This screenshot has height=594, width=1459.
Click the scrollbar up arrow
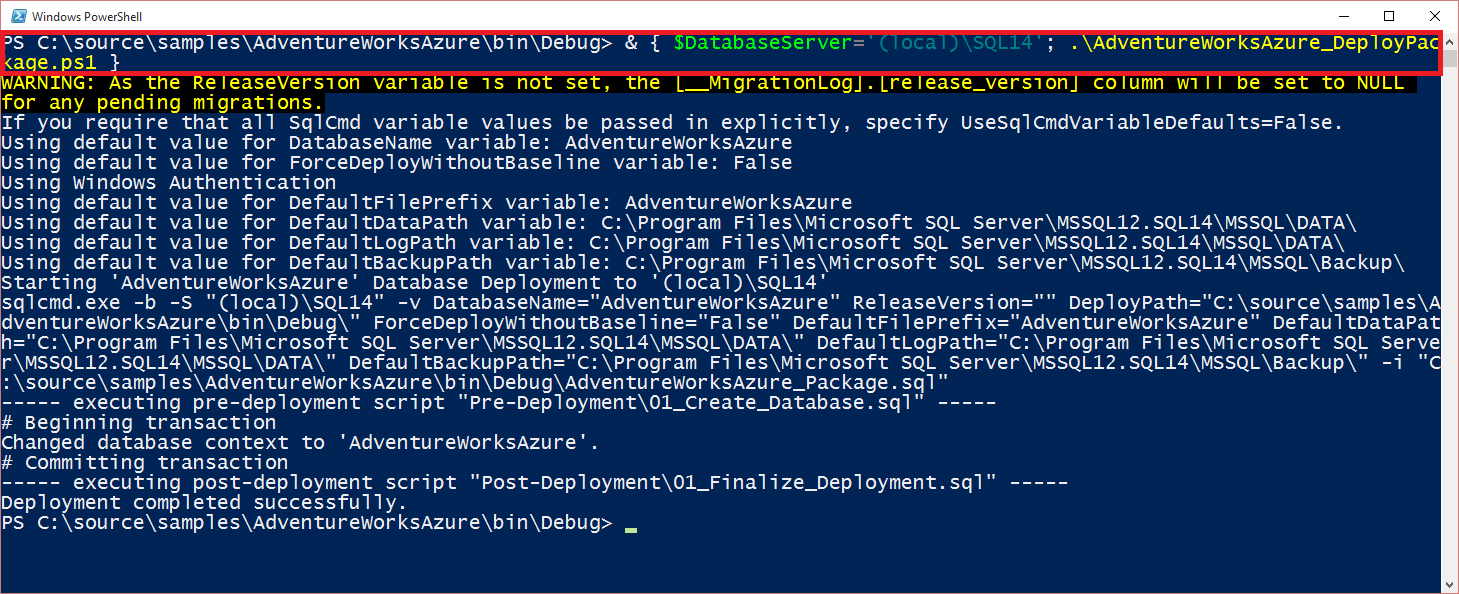pyautogui.click(x=1450, y=38)
